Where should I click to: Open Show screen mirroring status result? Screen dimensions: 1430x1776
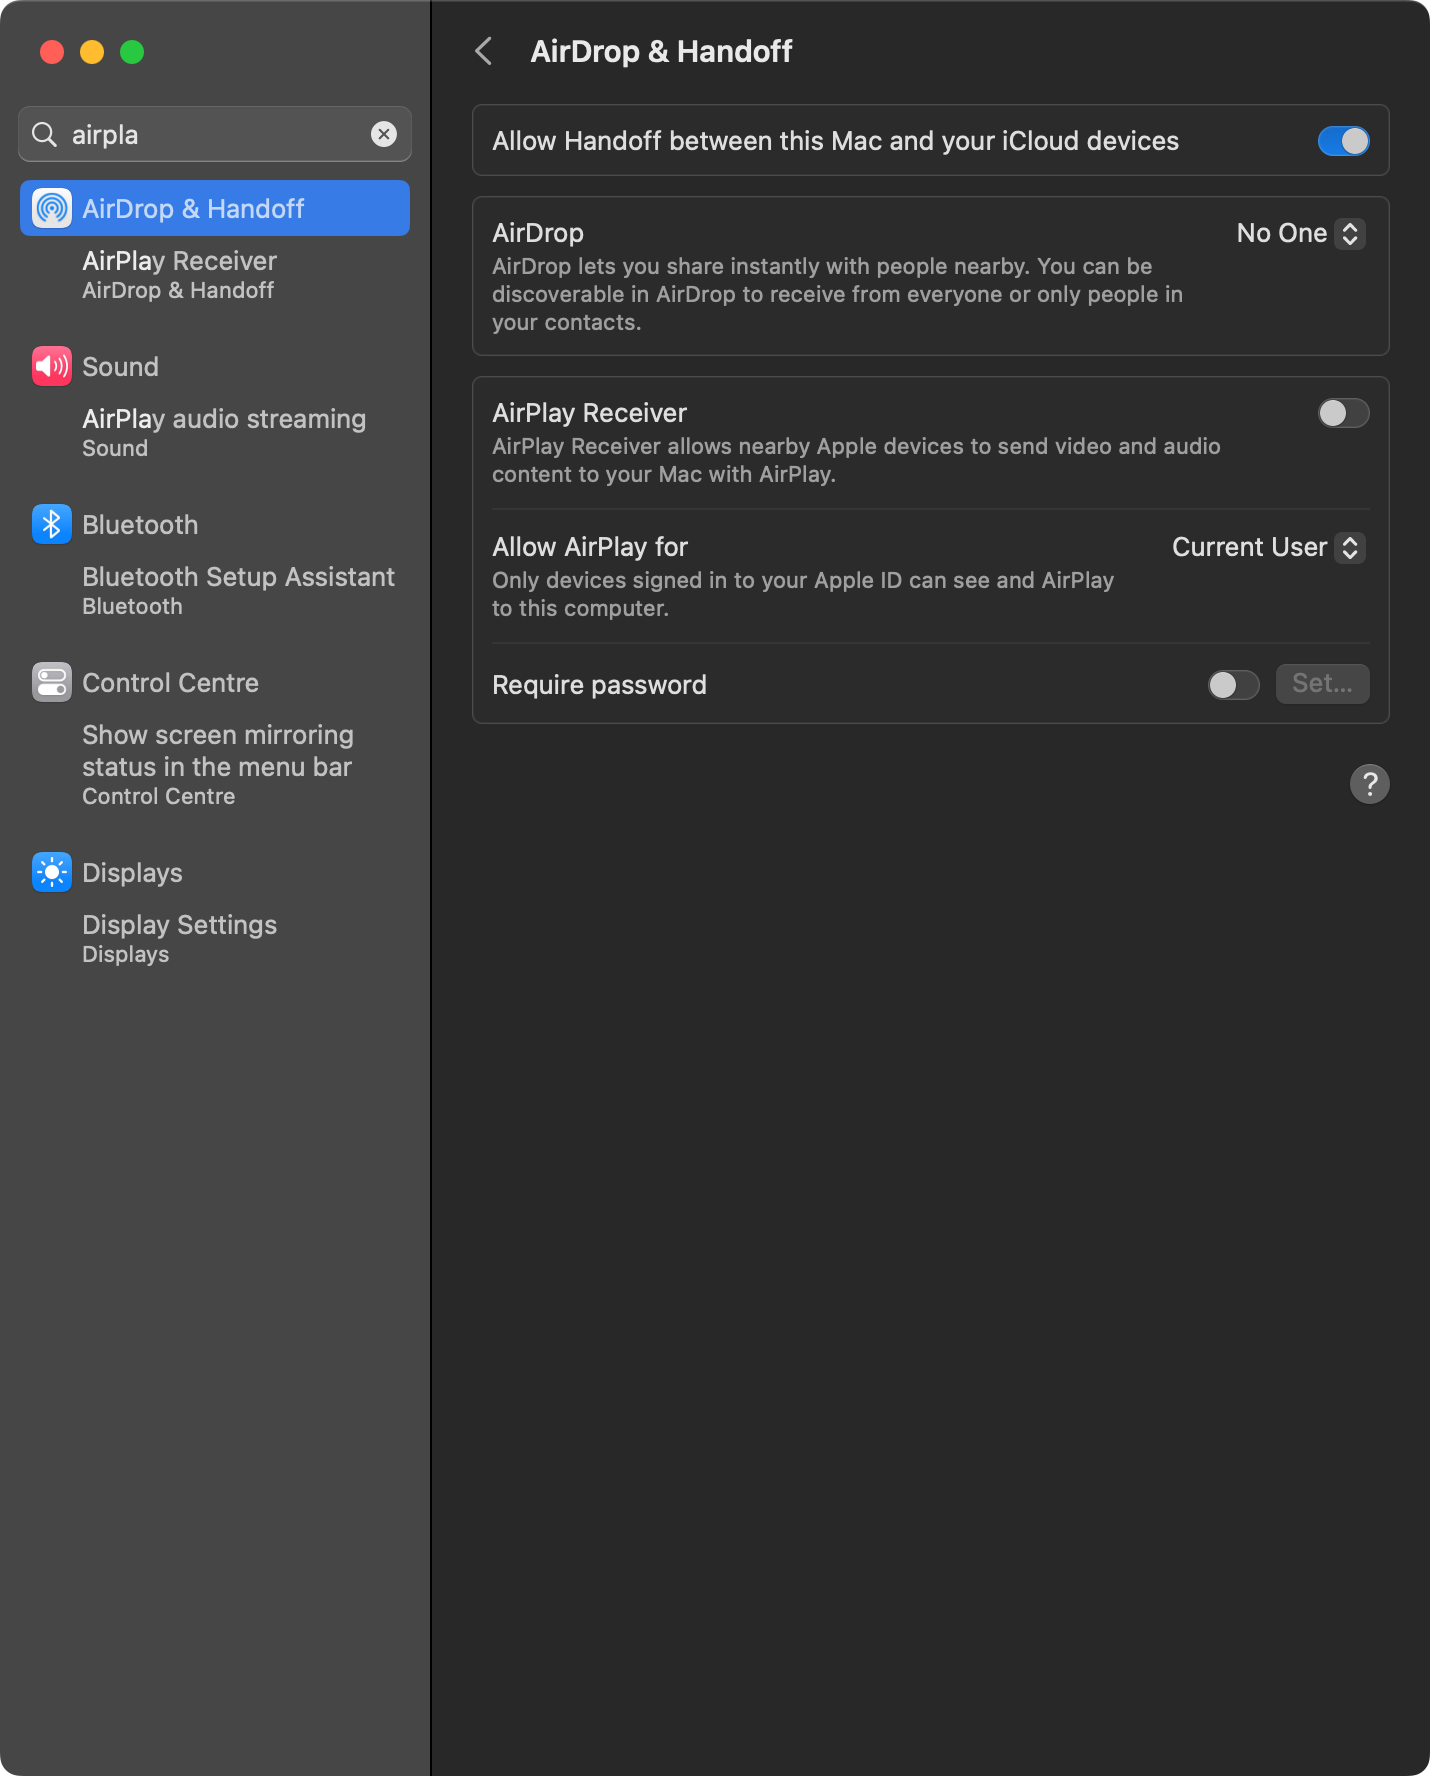point(215,765)
